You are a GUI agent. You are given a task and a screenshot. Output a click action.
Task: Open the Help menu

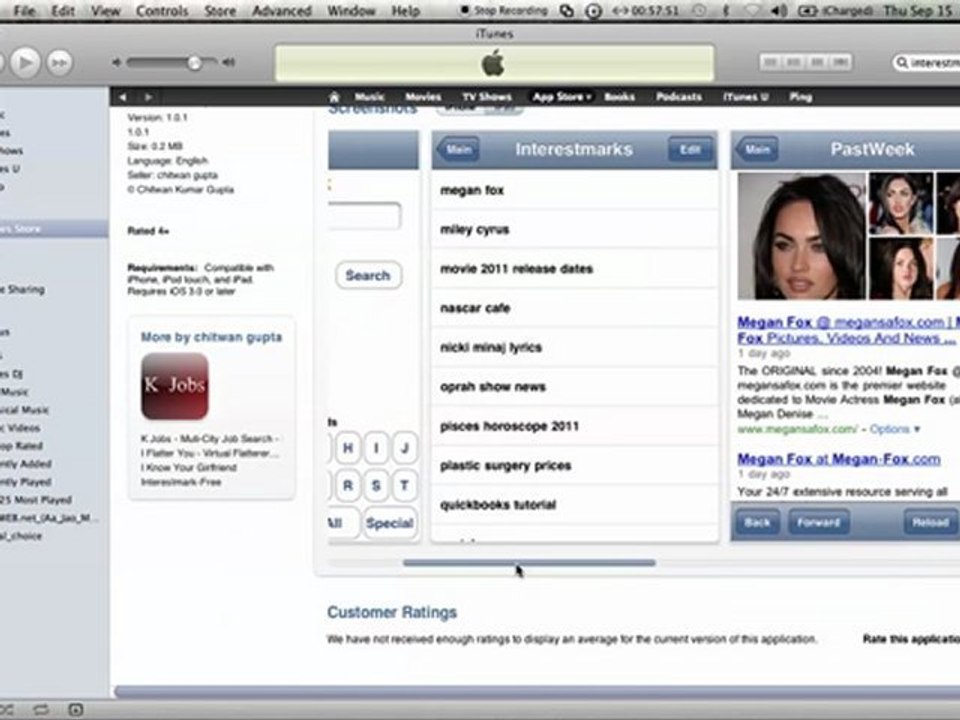(x=405, y=10)
